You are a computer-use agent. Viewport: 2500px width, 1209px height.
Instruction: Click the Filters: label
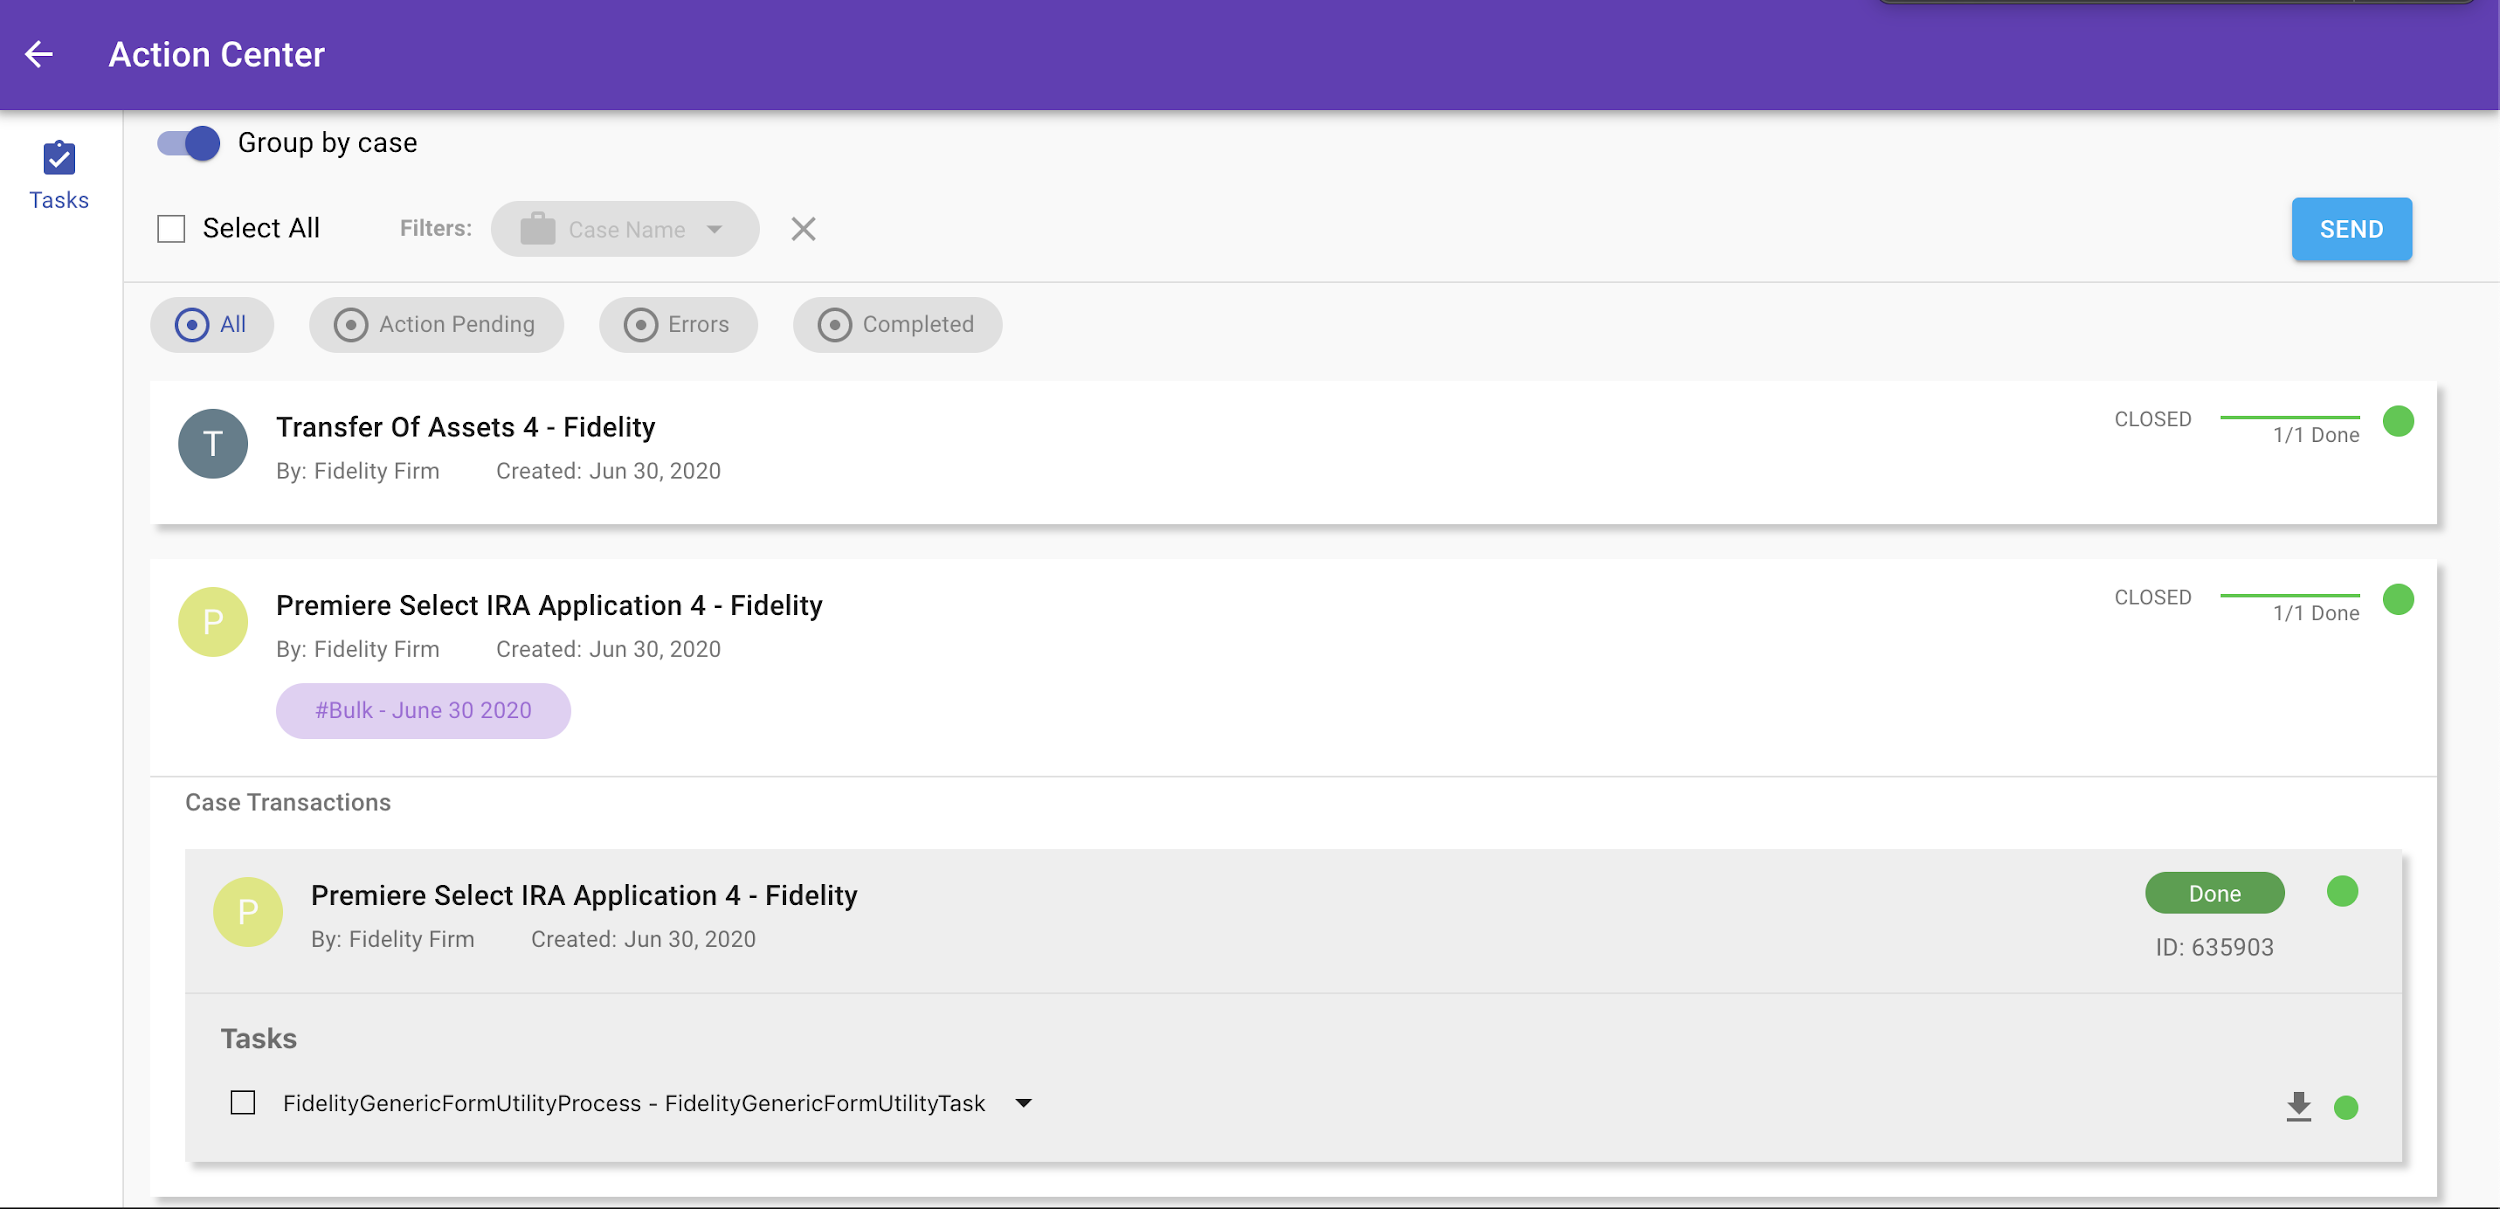435,228
